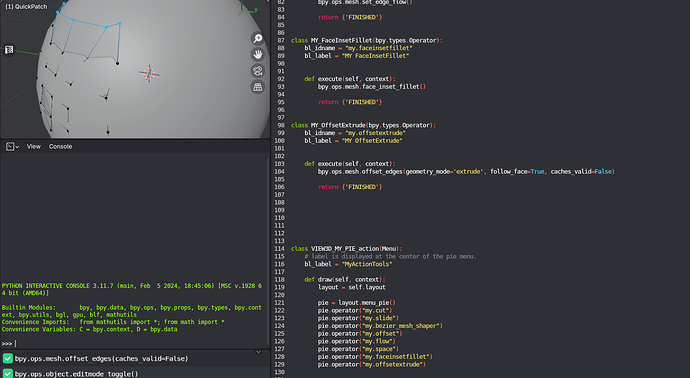This screenshot has width=690, height=378.
Task: Click the "Builtin Modules:" console line
Action: pyautogui.click(x=132, y=311)
